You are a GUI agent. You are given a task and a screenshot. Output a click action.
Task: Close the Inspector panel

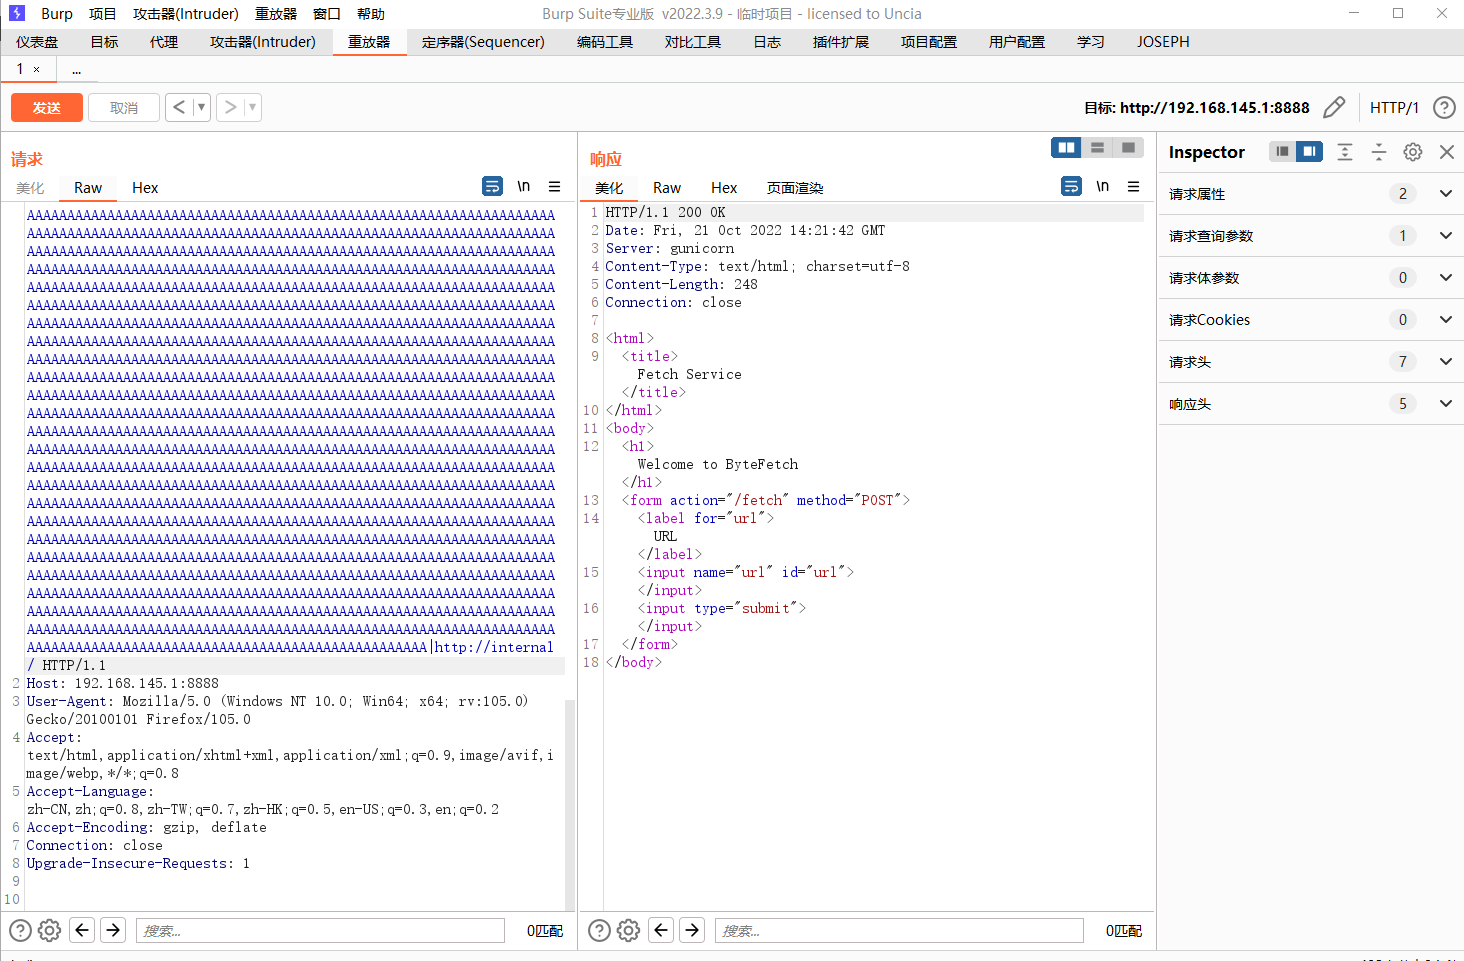(1446, 152)
